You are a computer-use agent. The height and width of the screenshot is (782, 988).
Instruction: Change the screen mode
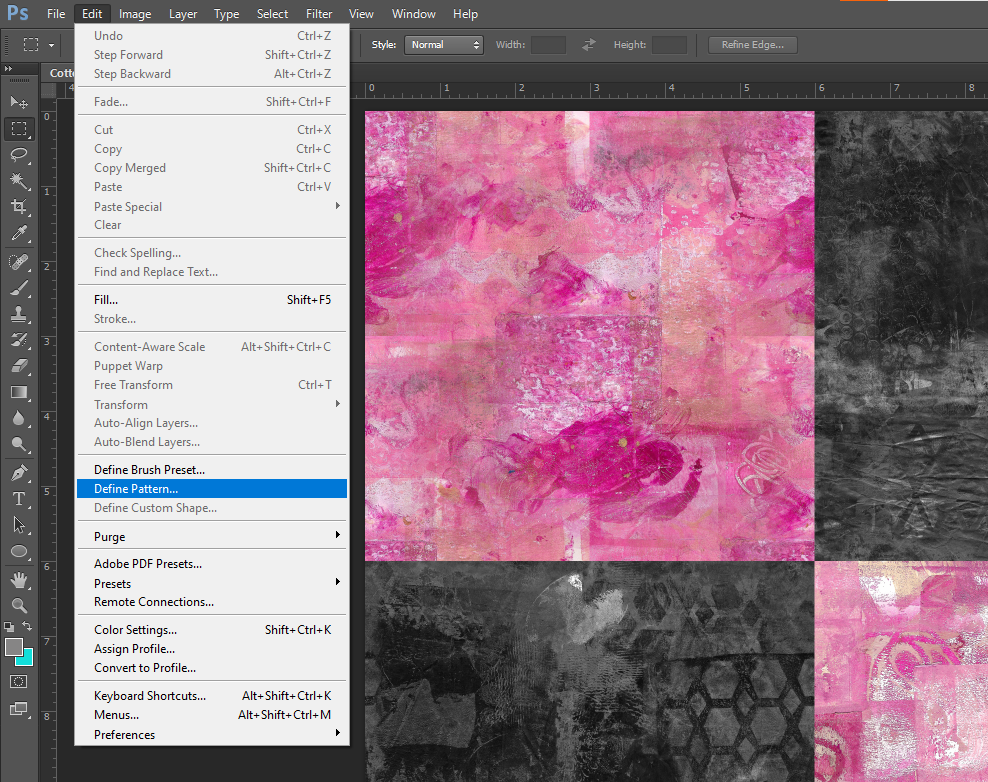click(19, 710)
